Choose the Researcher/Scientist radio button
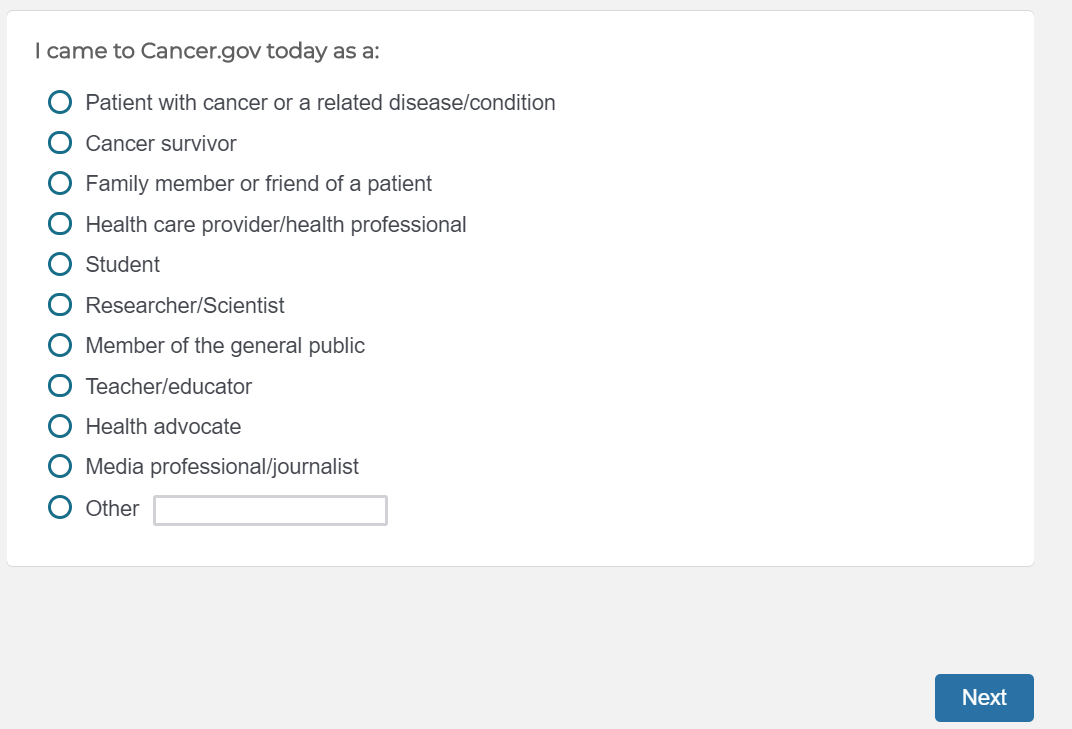The height and width of the screenshot is (729, 1072). click(60, 305)
